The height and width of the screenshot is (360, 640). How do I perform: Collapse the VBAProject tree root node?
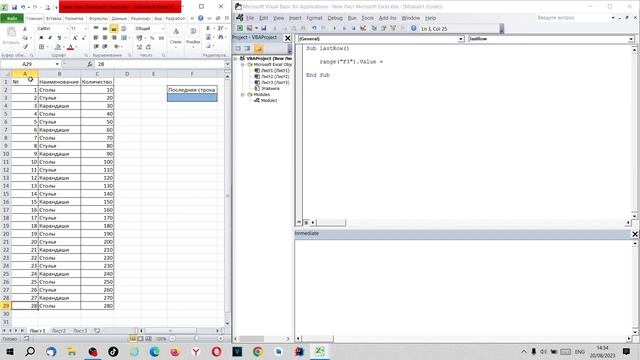[x=236, y=58]
